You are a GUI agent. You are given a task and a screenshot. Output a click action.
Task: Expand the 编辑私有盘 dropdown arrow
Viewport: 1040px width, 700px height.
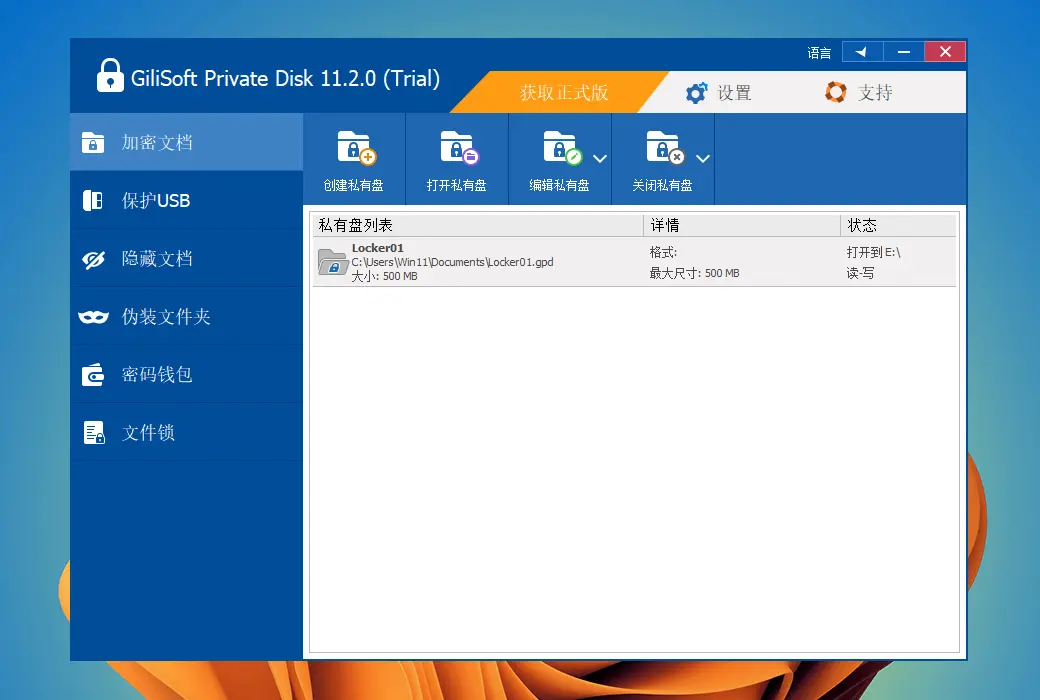pos(600,159)
